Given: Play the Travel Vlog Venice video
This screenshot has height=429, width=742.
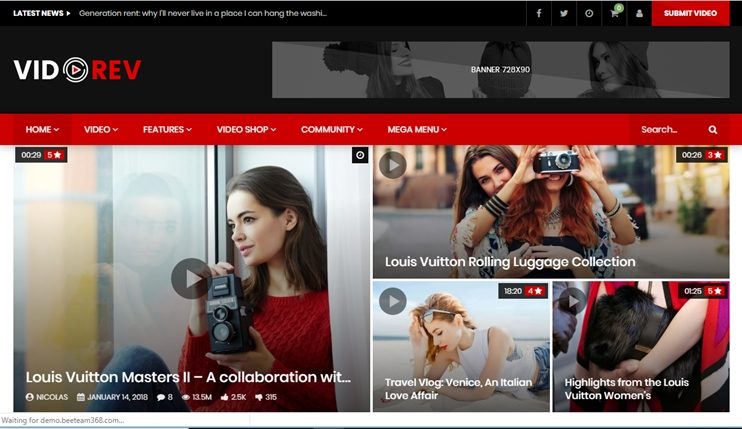Looking at the screenshot, I should pyautogui.click(x=392, y=301).
